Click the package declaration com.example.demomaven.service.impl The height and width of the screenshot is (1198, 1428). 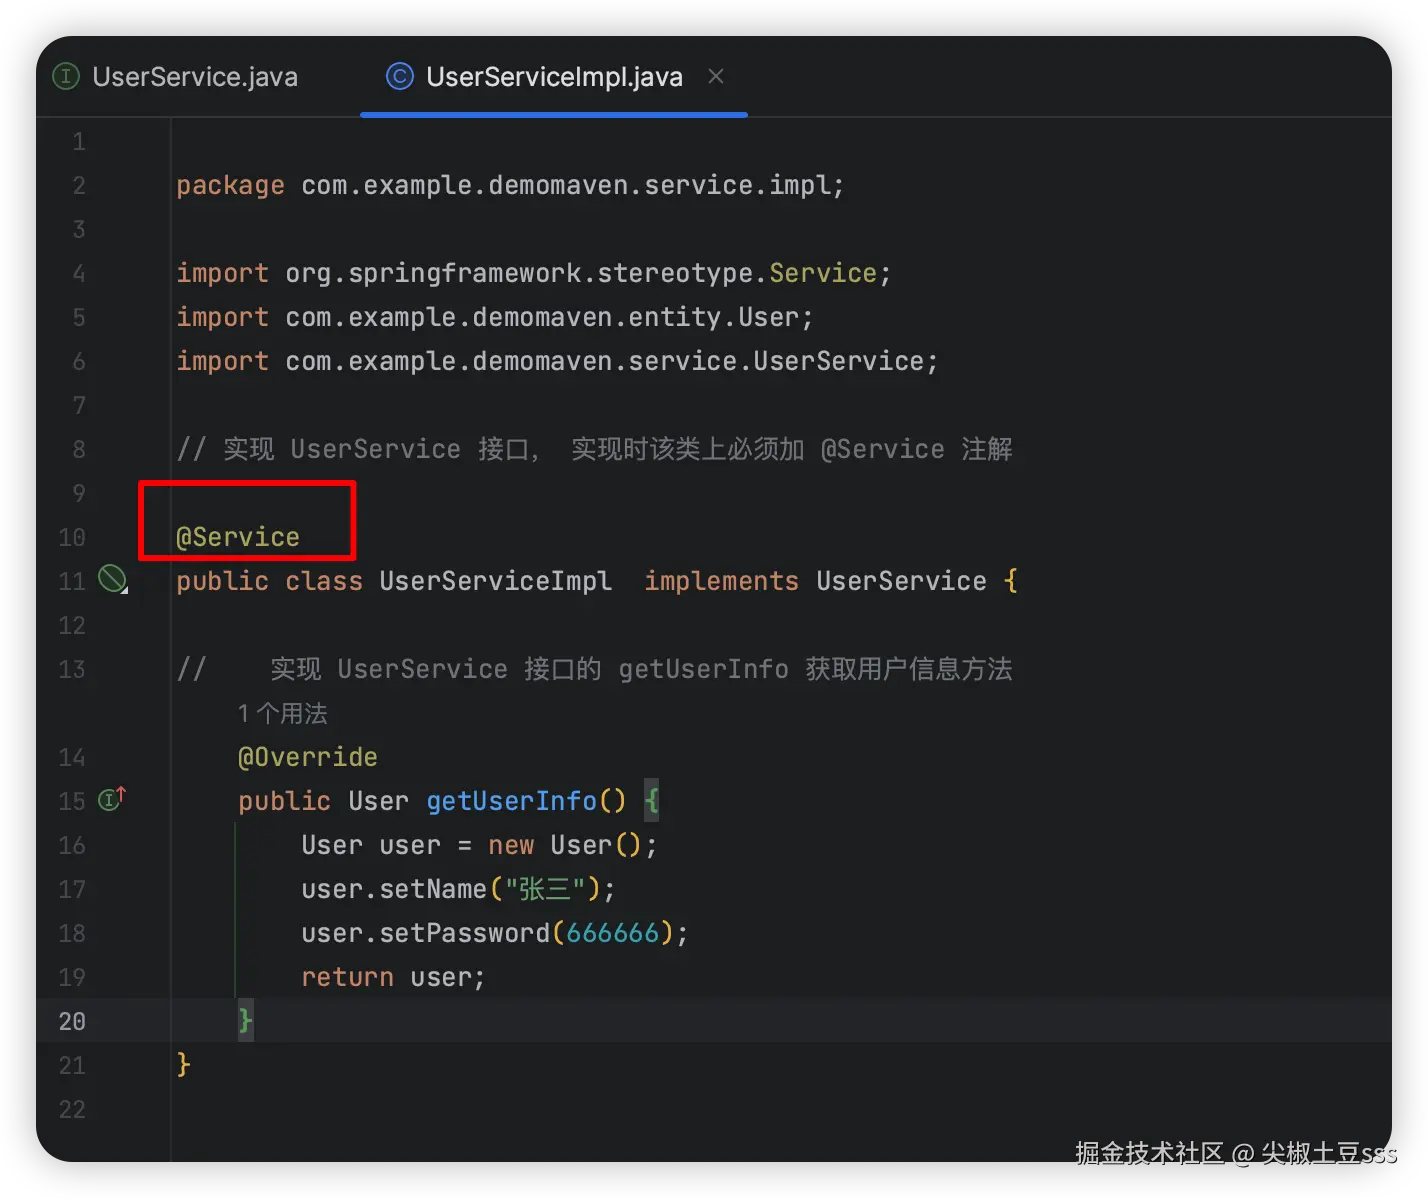(x=572, y=185)
